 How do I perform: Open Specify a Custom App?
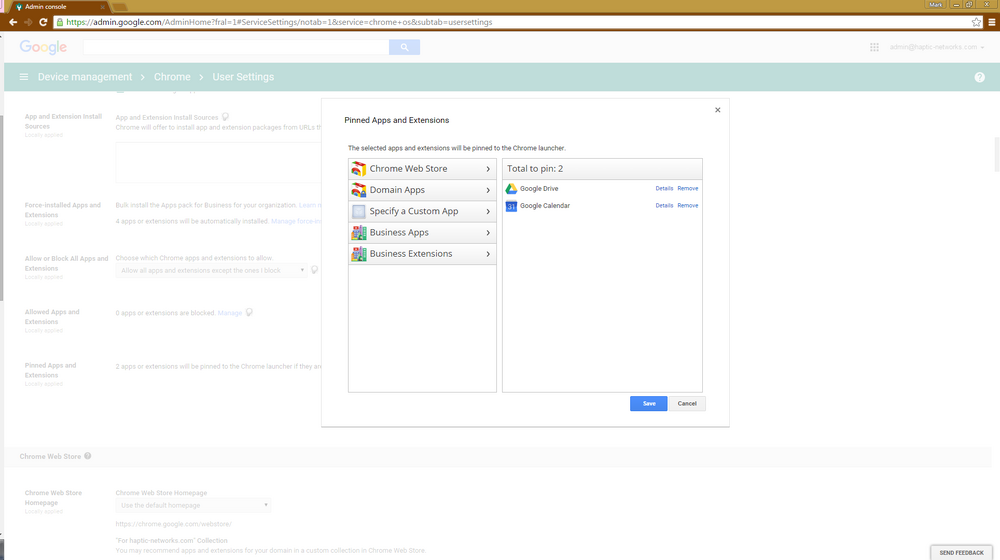[x=422, y=211]
